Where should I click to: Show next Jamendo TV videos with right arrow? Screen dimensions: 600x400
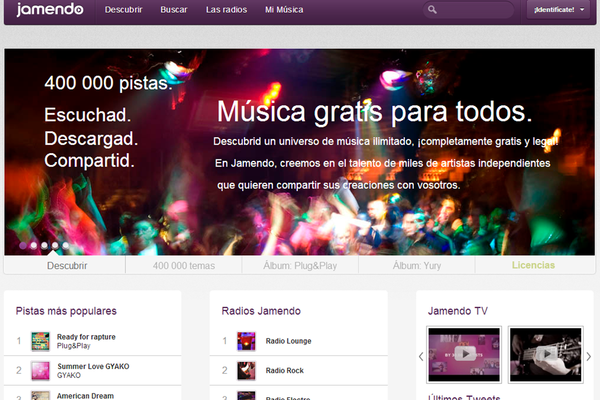click(x=589, y=356)
